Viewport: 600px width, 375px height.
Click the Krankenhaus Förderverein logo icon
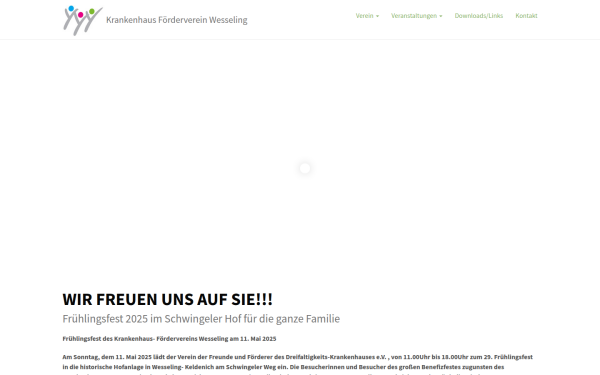click(x=83, y=20)
